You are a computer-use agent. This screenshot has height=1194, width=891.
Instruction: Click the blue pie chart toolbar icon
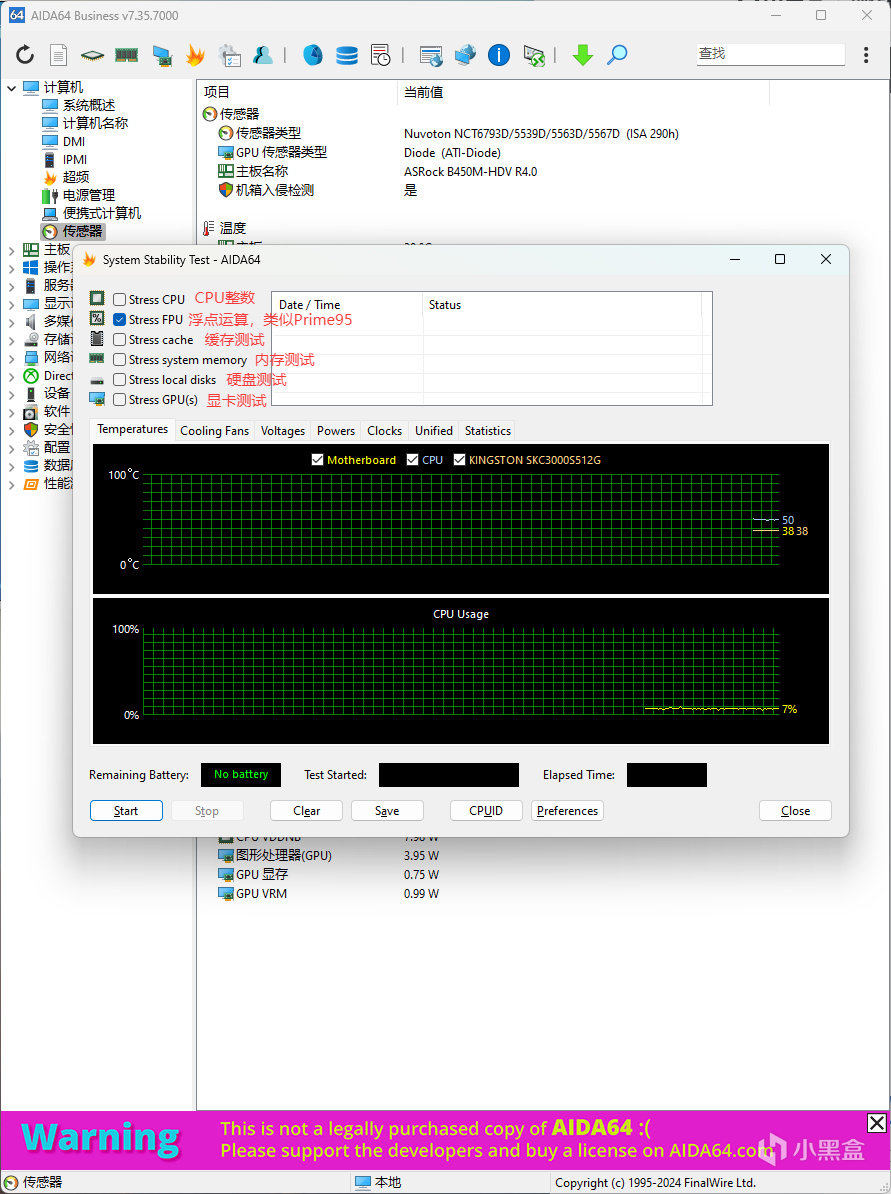click(312, 55)
